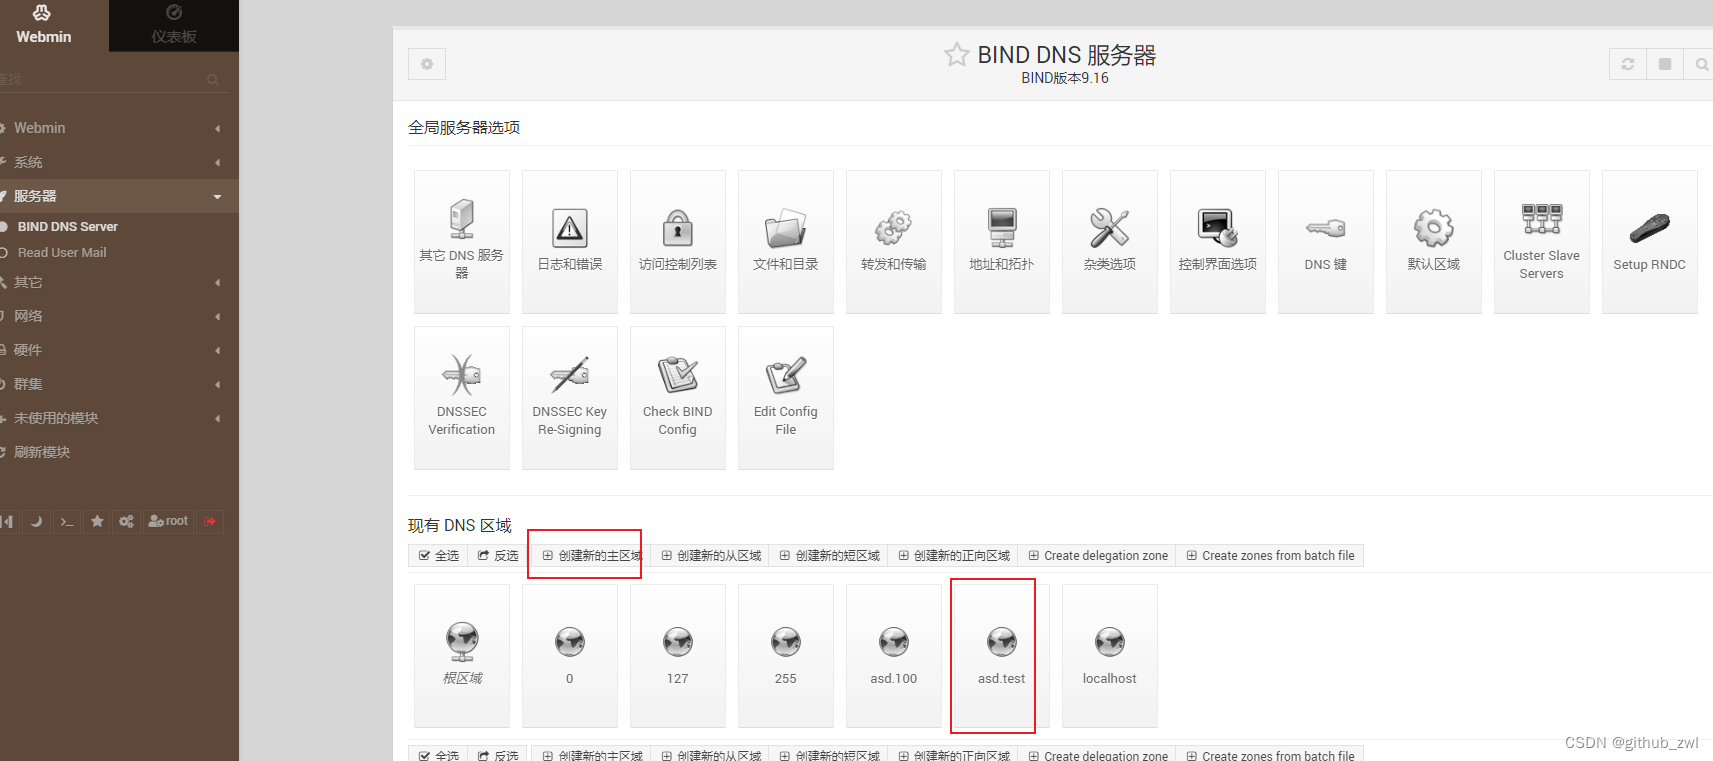Open the localhost DNS zone
This screenshot has width=1713, height=761.
(x=1110, y=655)
